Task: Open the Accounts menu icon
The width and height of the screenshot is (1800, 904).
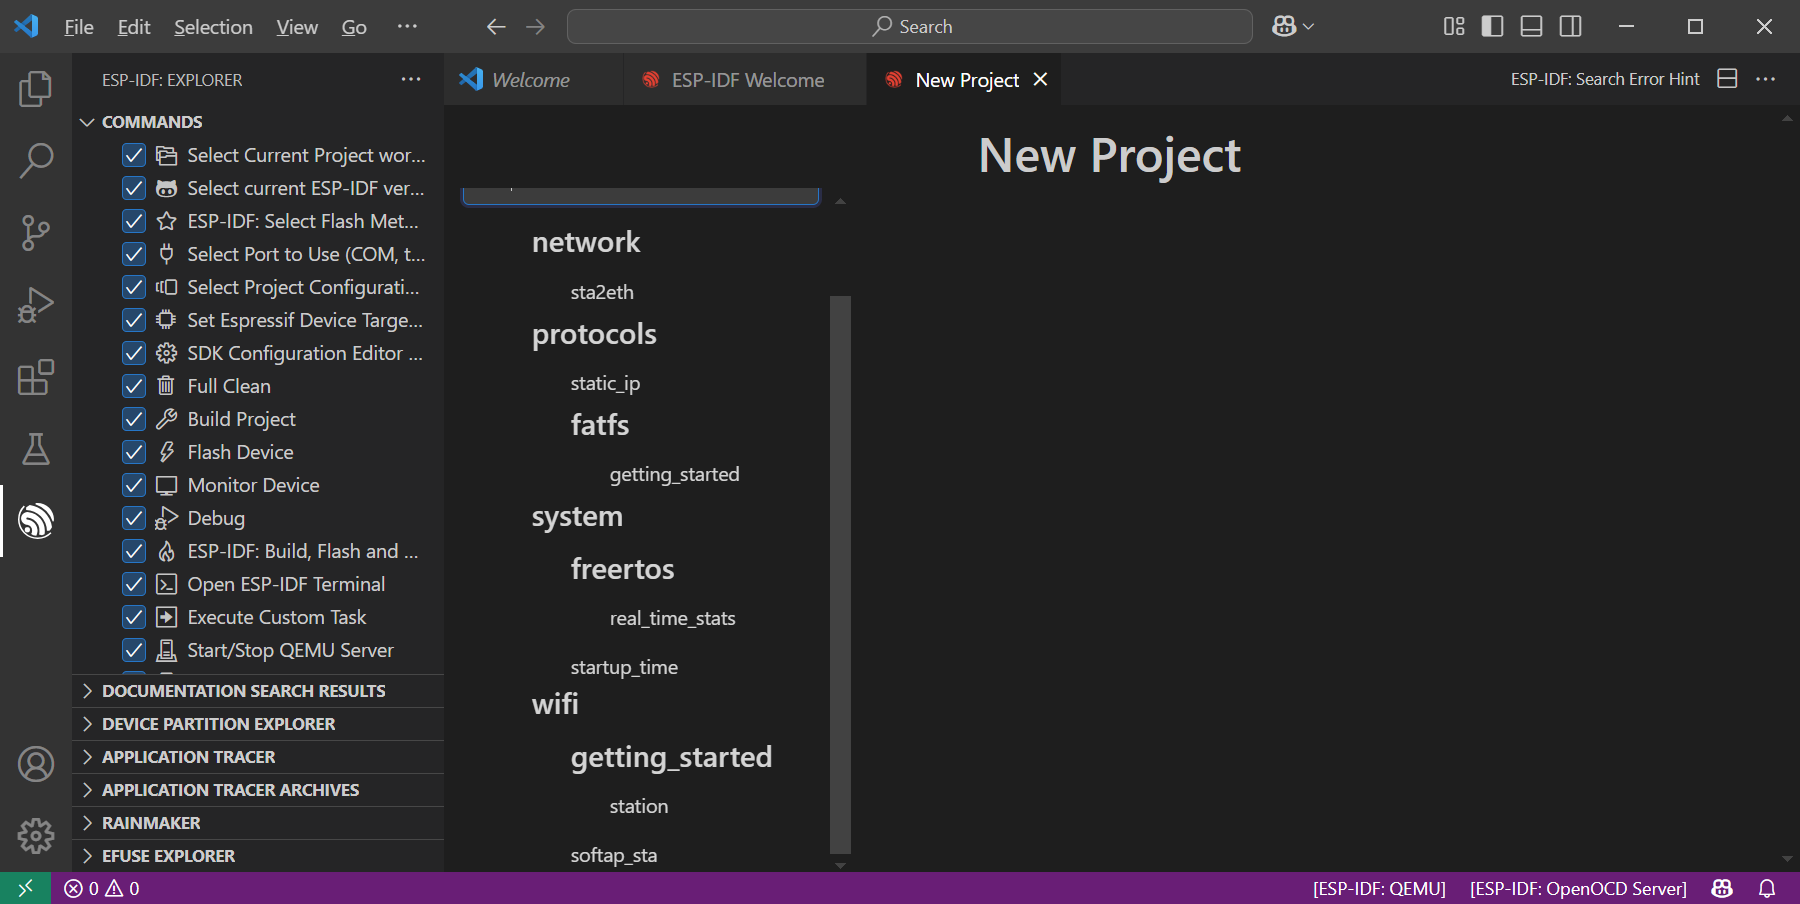Action: point(36,764)
